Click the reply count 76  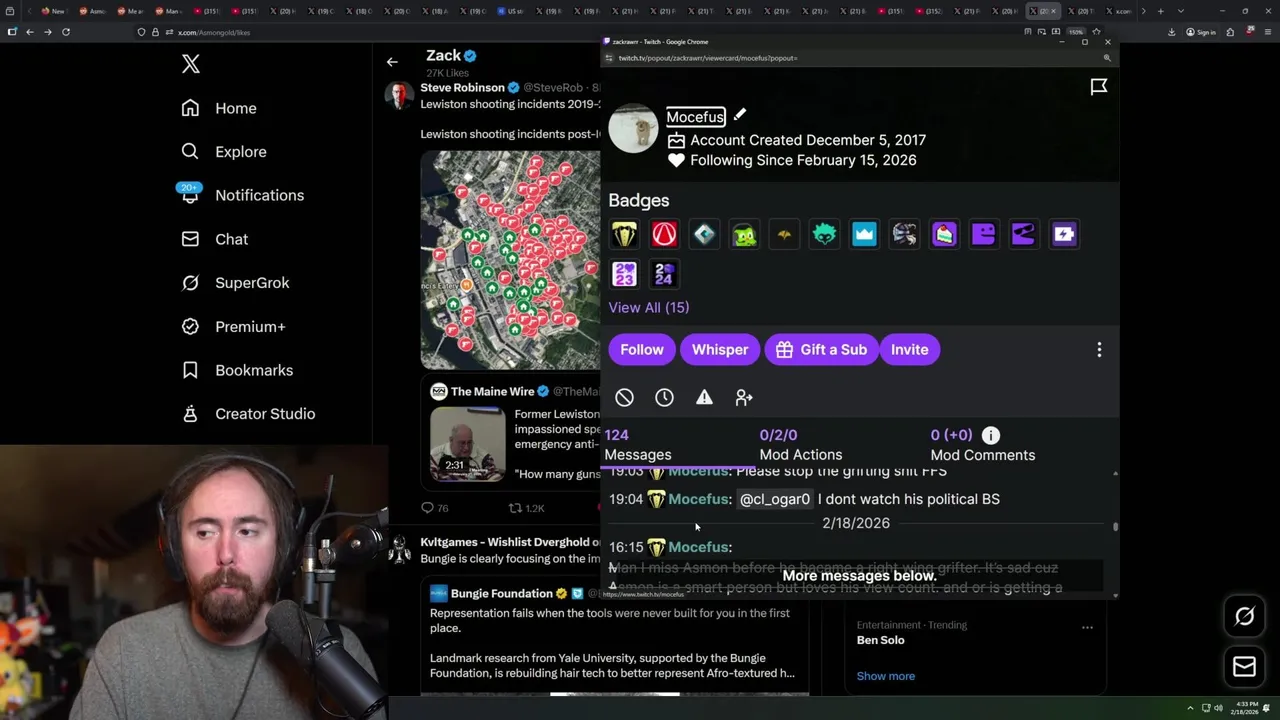pyautogui.click(x=435, y=508)
